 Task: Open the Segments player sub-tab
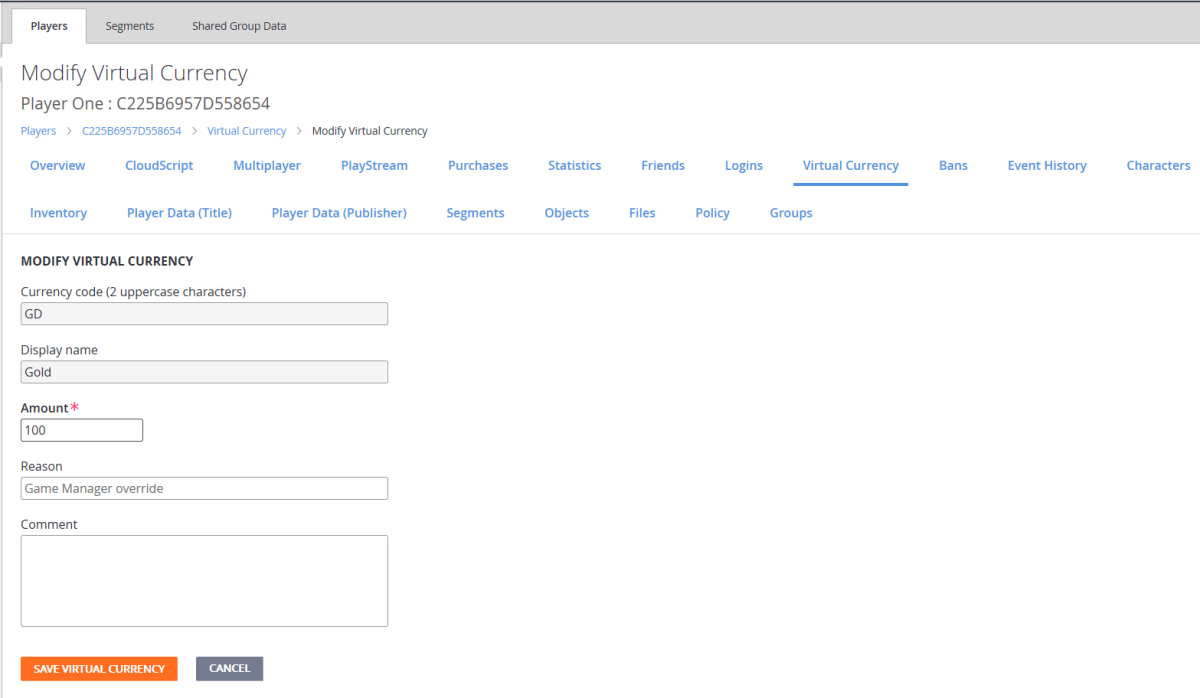(475, 213)
